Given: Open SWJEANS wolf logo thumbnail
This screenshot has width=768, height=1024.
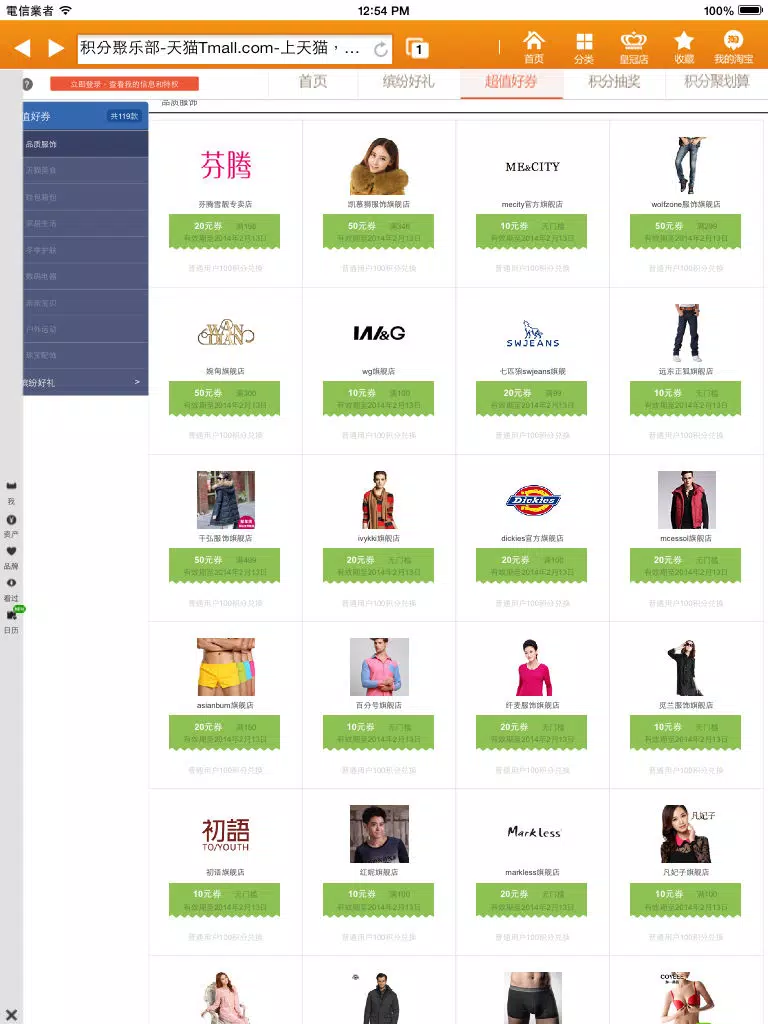Looking at the screenshot, I should click(533, 334).
